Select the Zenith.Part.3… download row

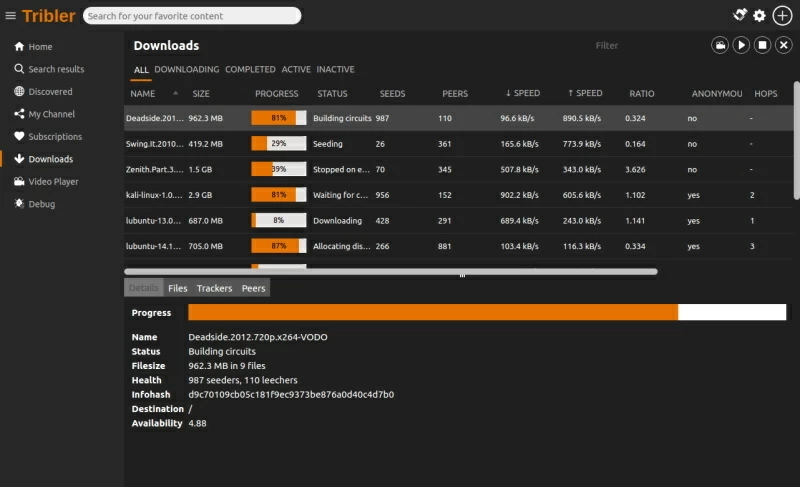click(459, 169)
